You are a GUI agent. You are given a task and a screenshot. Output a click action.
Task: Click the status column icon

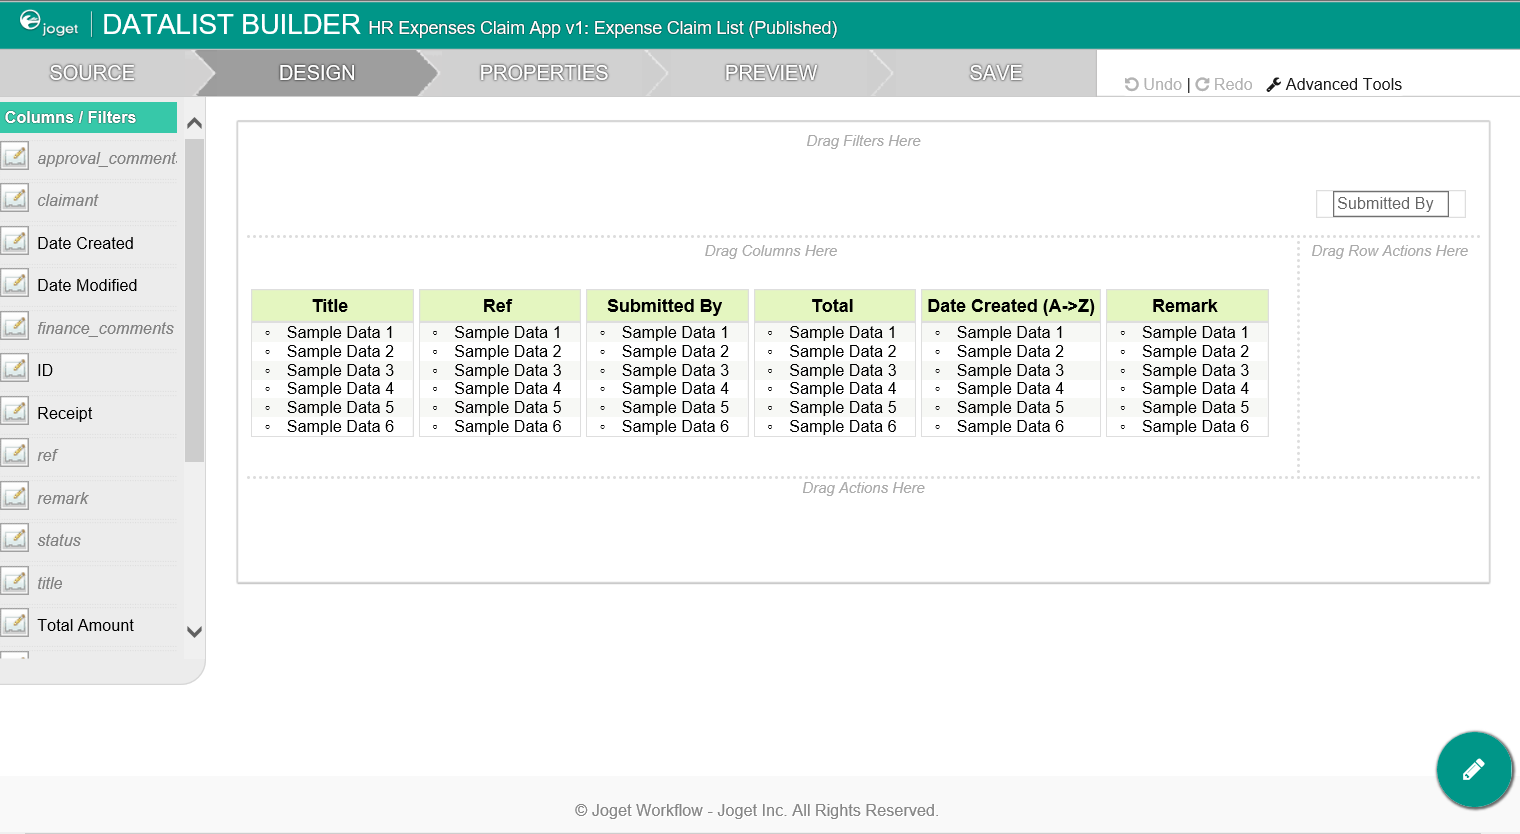(x=15, y=539)
